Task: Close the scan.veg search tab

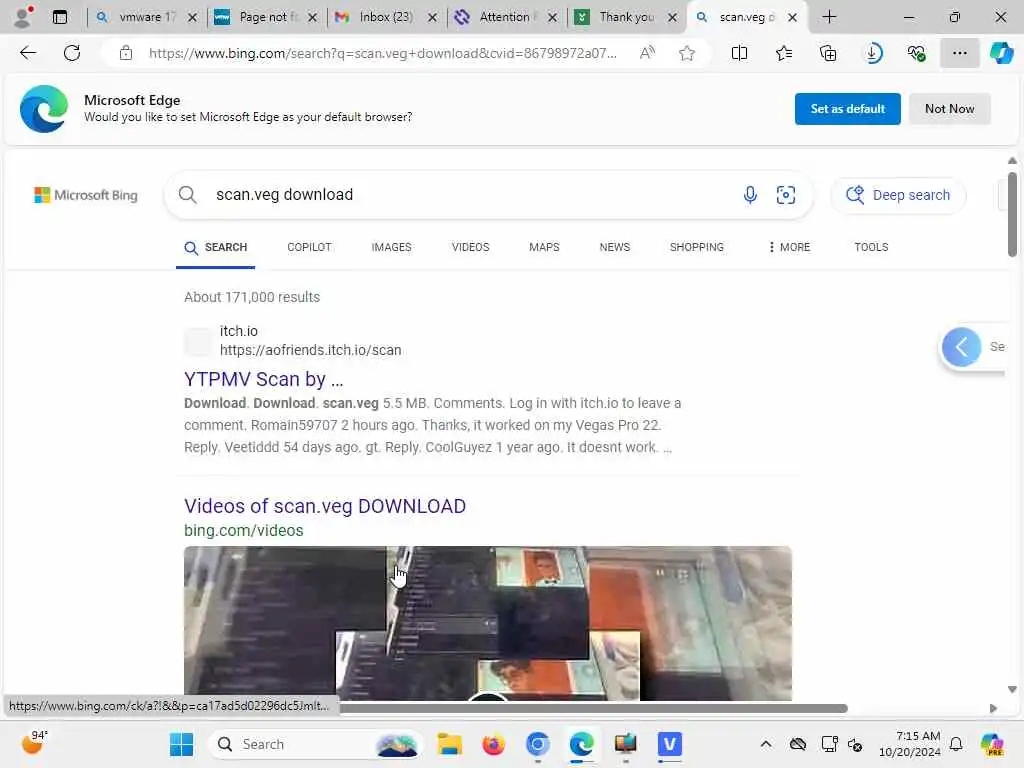Action: click(792, 18)
